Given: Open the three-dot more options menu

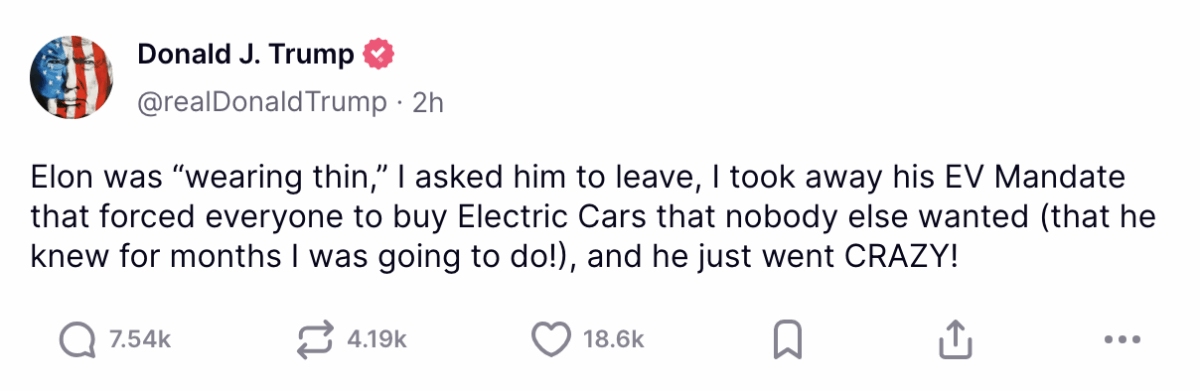Looking at the screenshot, I should (x=1123, y=340).
